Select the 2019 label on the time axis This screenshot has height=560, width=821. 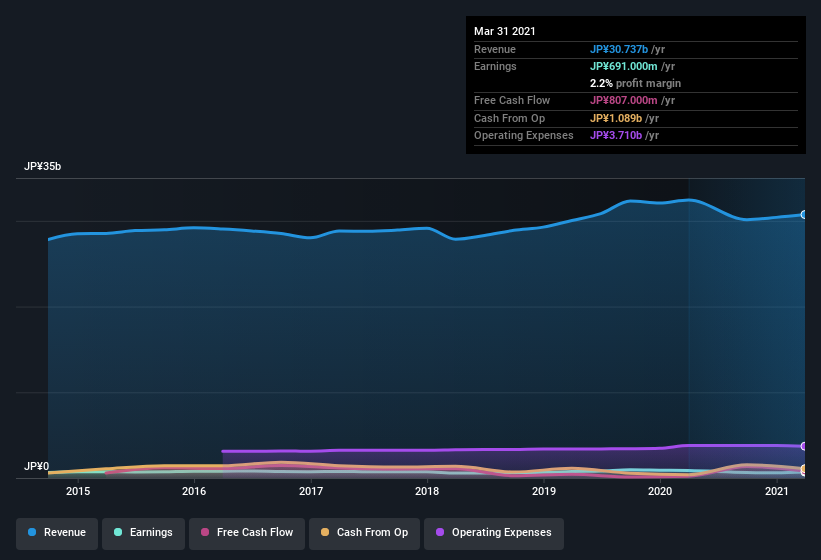tap(544, 491)
